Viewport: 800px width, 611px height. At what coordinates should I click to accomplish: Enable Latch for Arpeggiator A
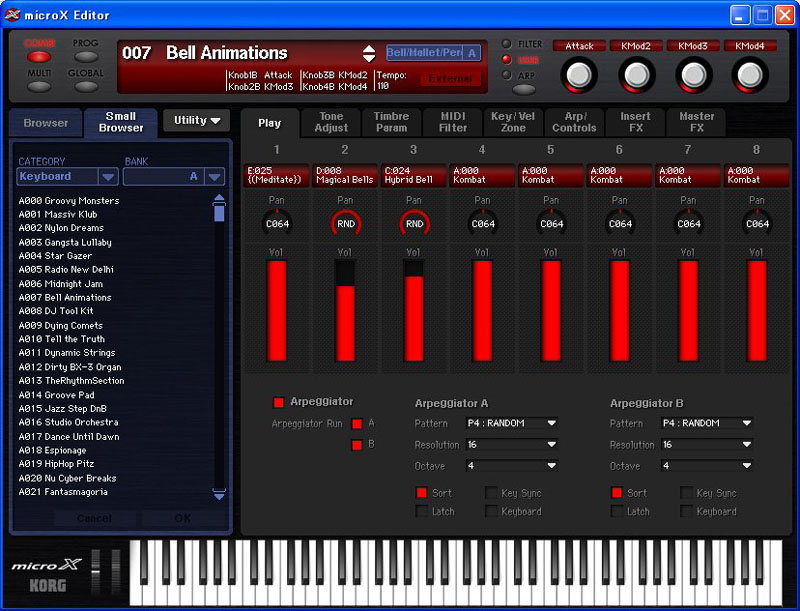pyautogui.click(x=424, y=511)
